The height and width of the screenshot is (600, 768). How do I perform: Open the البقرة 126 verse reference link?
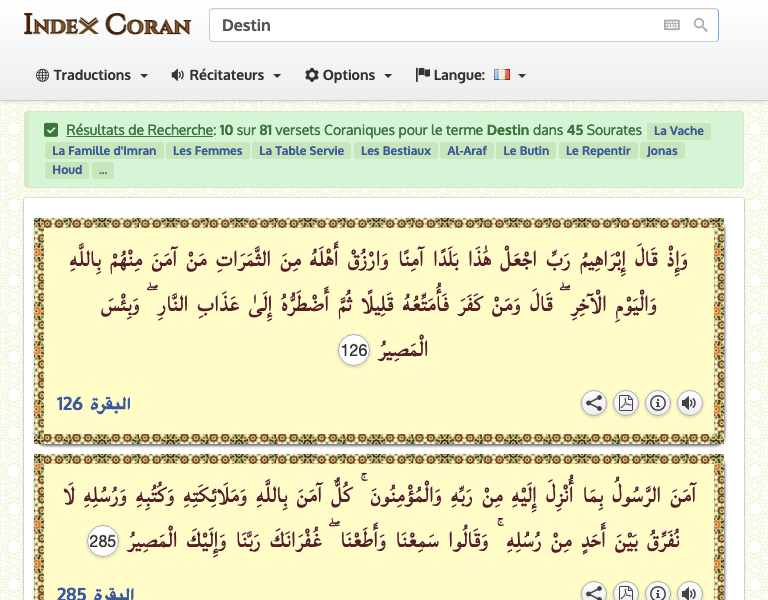coord(94,404)
